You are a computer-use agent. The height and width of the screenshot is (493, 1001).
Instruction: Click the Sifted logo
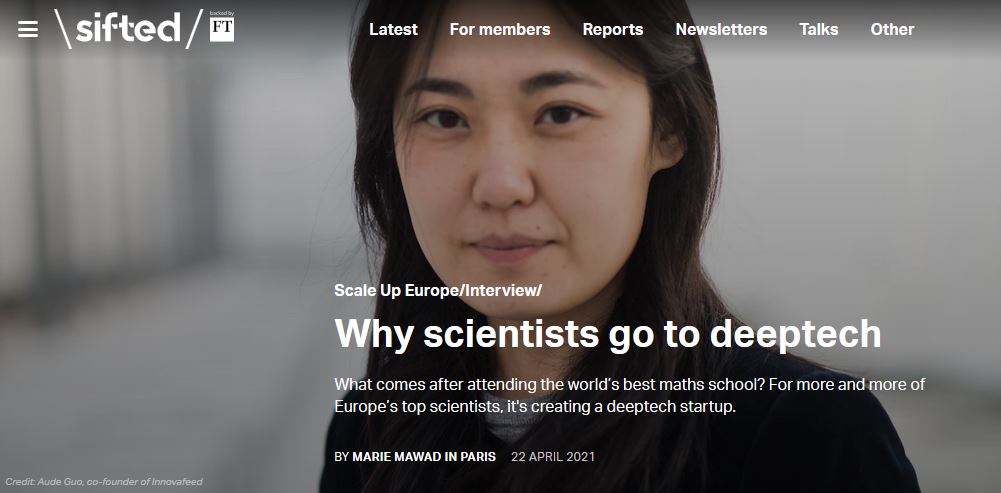click(128, 29)
